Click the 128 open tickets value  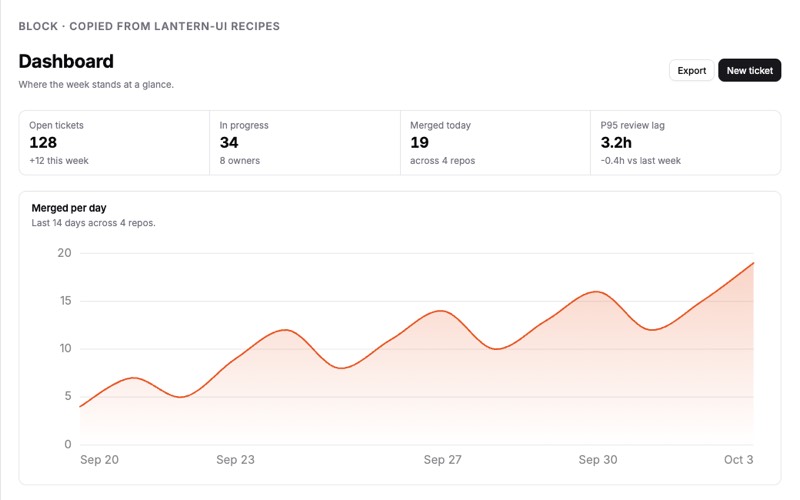pos(43,142)
